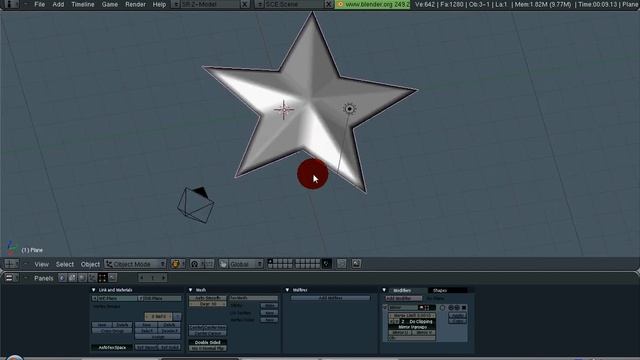The width and height of the screenshot is (640, 360).
Task: Apply the Mirror modifier
Action: click(x=458, y=316)
